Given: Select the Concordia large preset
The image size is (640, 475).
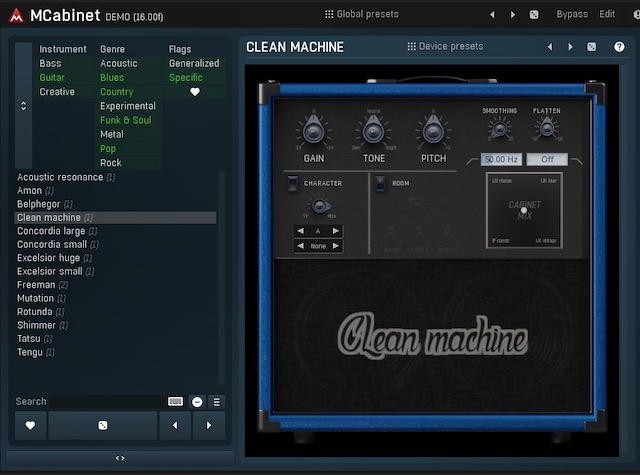Looking at the screenshot, I should [x=51, y=231].
